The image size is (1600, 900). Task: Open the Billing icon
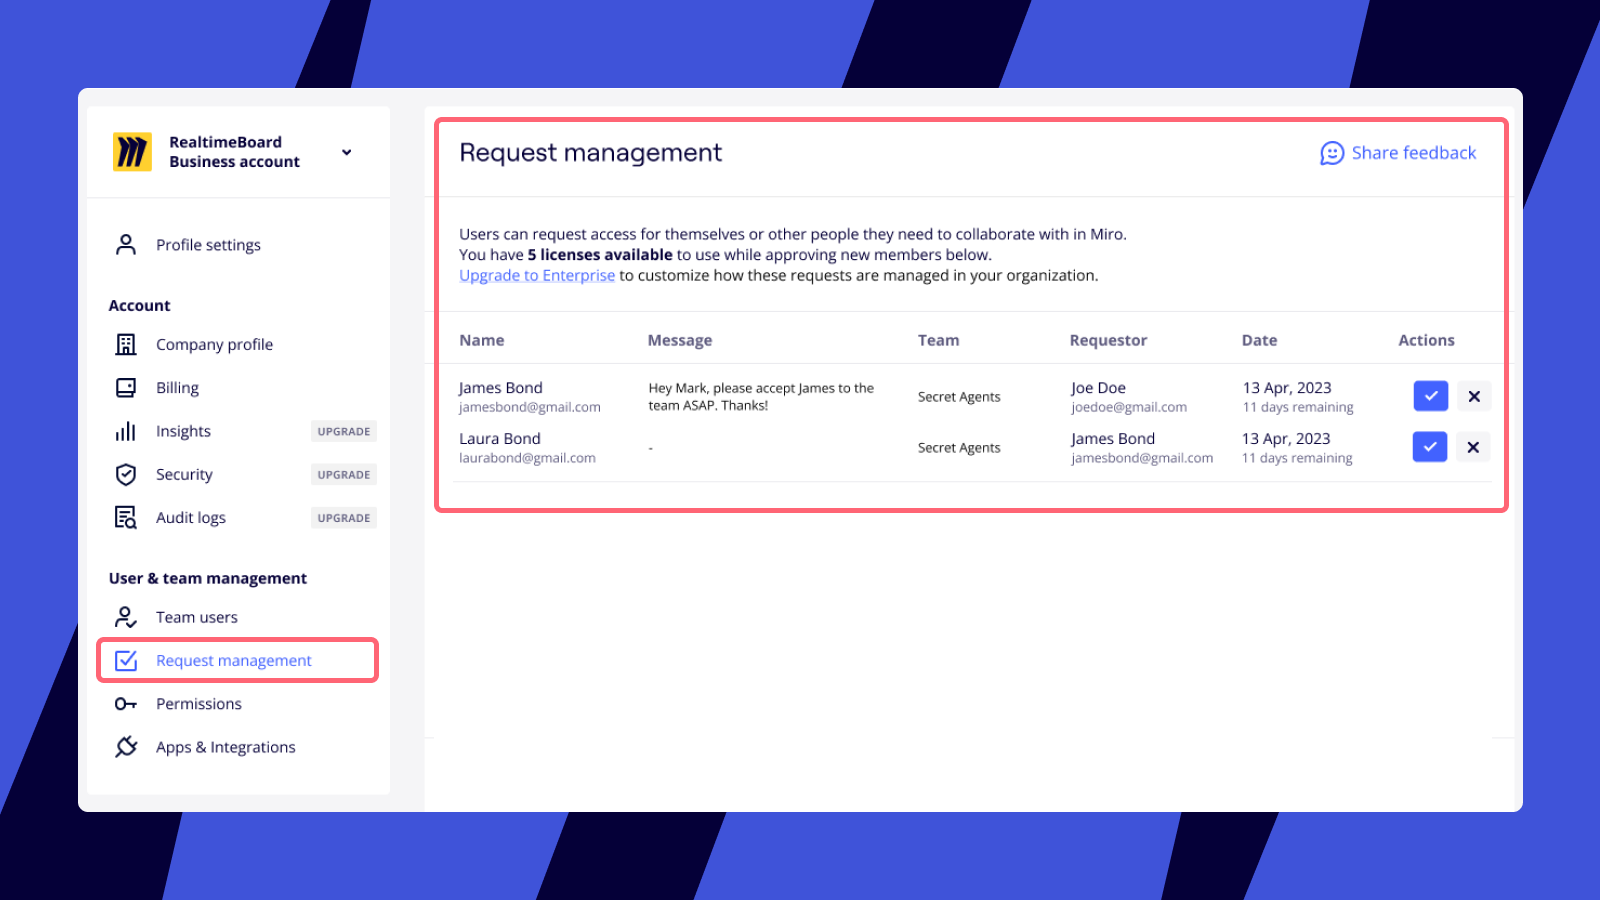tap(126, 388)
